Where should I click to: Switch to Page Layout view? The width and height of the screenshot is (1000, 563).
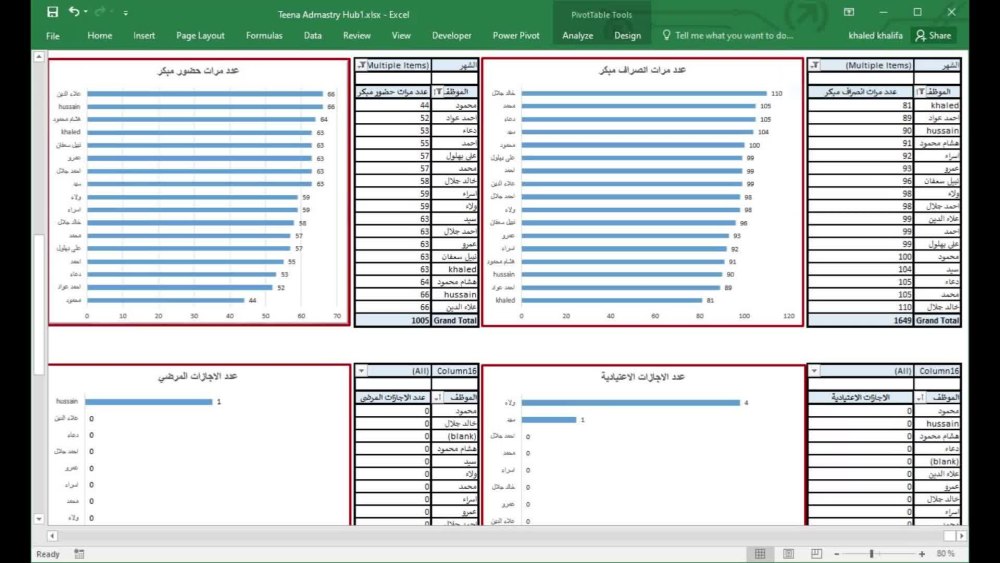(x=788, y=553)
